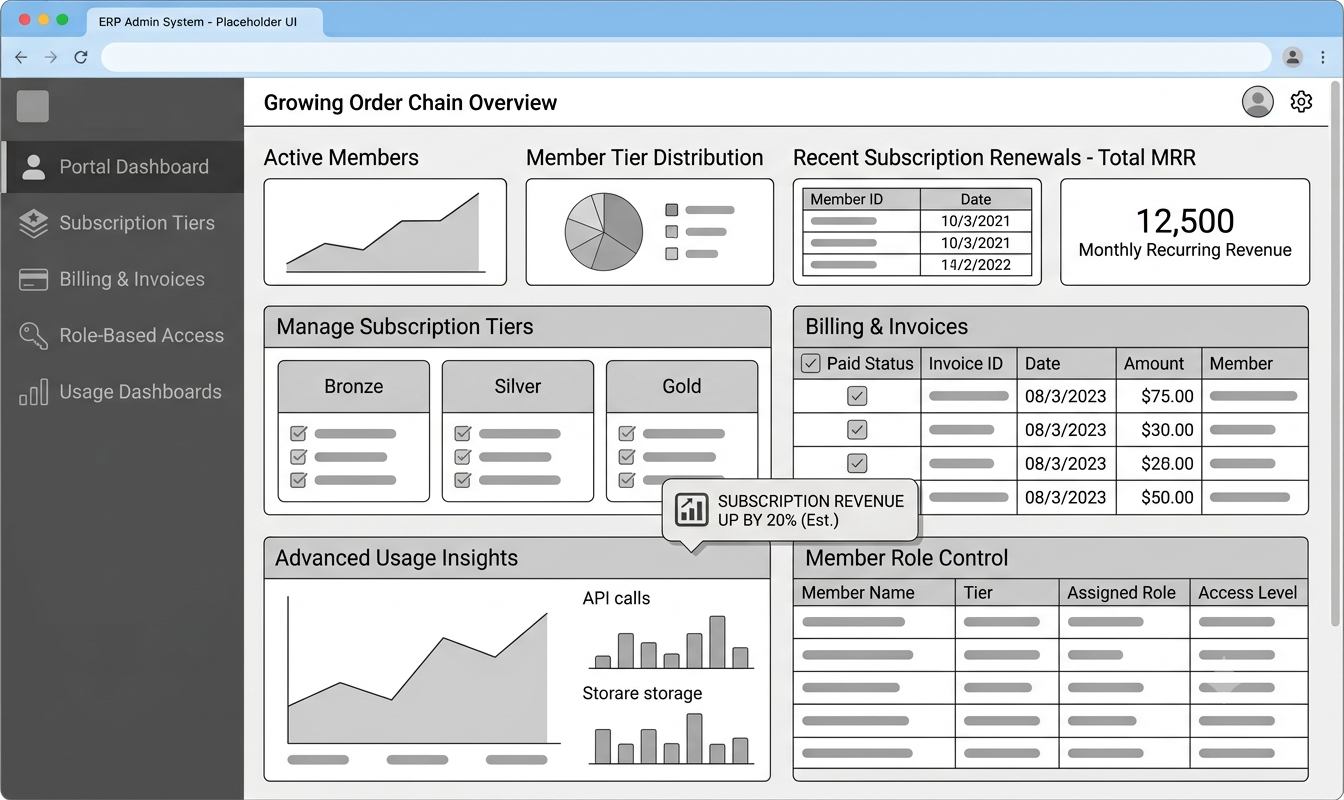Open the browser three-dot menu
Image resolution: width=1344 pixels, height=800 pixels.
click(1323, 57)
